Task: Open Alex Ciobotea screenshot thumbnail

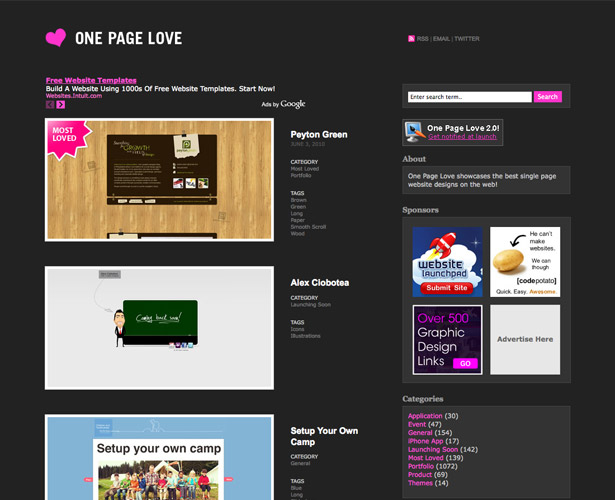Action: (x=159, y=328)
